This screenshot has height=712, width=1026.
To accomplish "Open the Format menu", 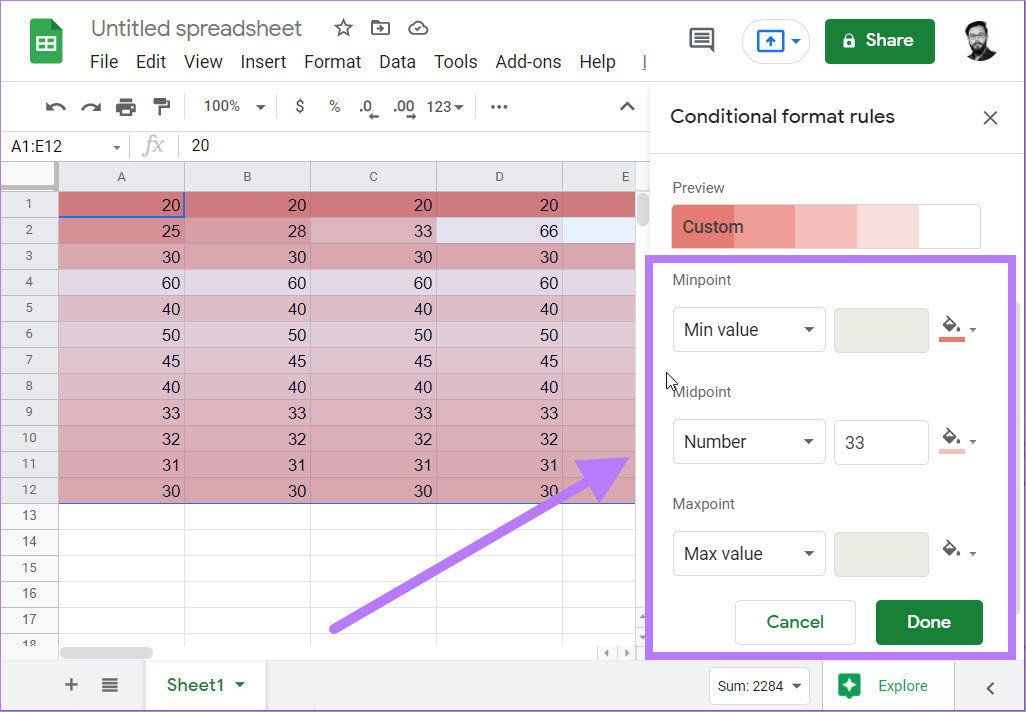I will (332, 61).
